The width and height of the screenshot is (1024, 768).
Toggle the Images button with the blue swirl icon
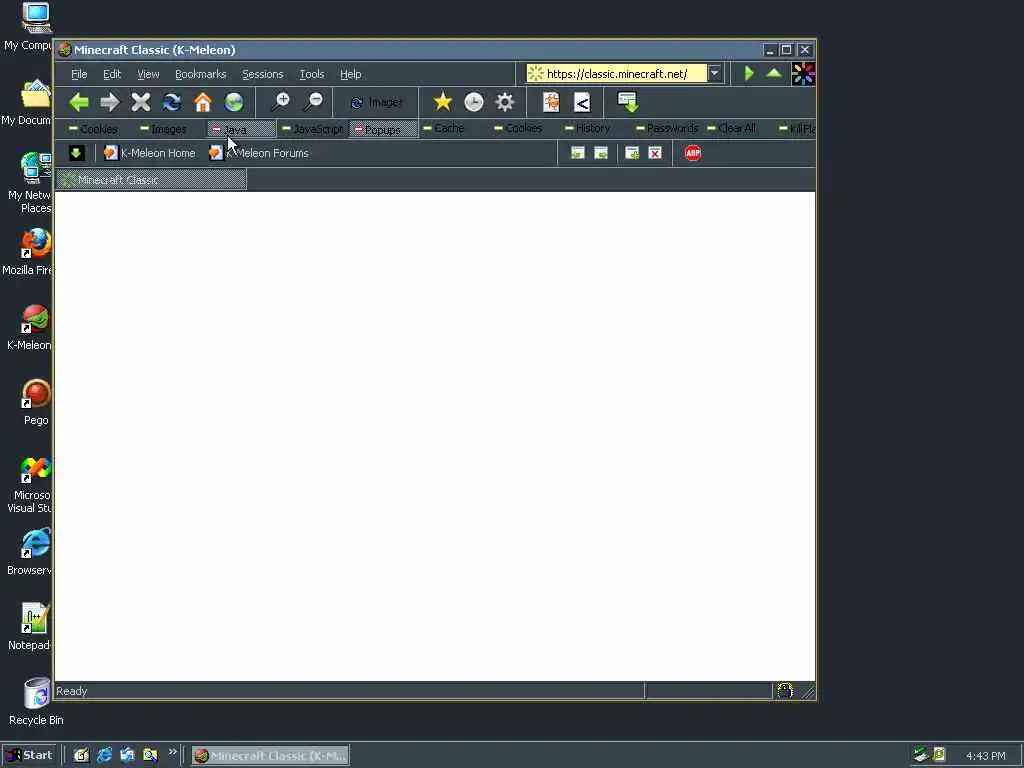(x=376, y=103)
